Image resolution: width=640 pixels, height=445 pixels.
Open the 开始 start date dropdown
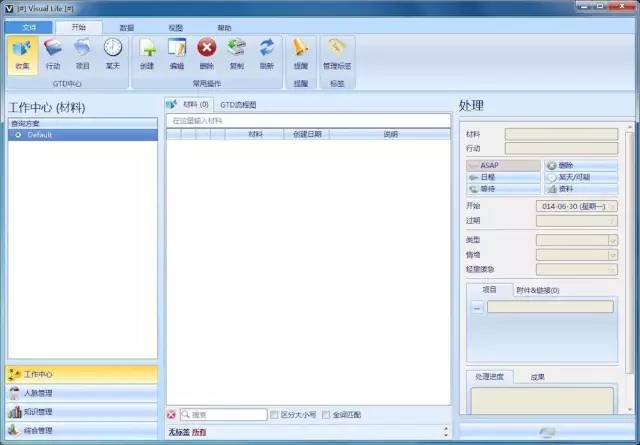click(612, 207)
